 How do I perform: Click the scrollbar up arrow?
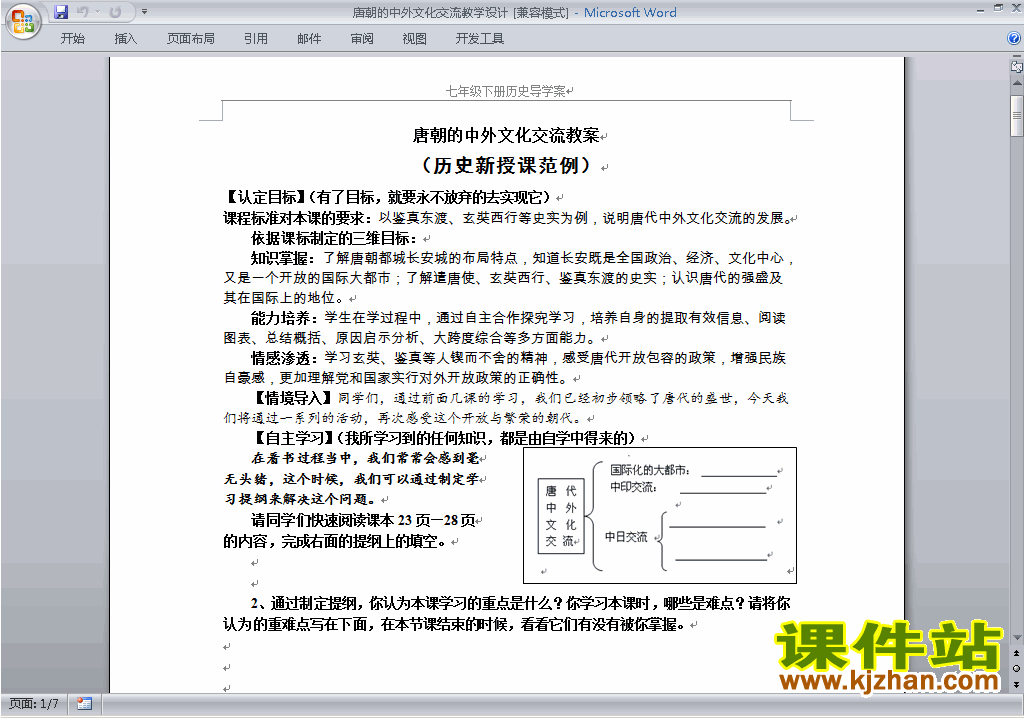pyautogui.click(x=1017, y=83)
